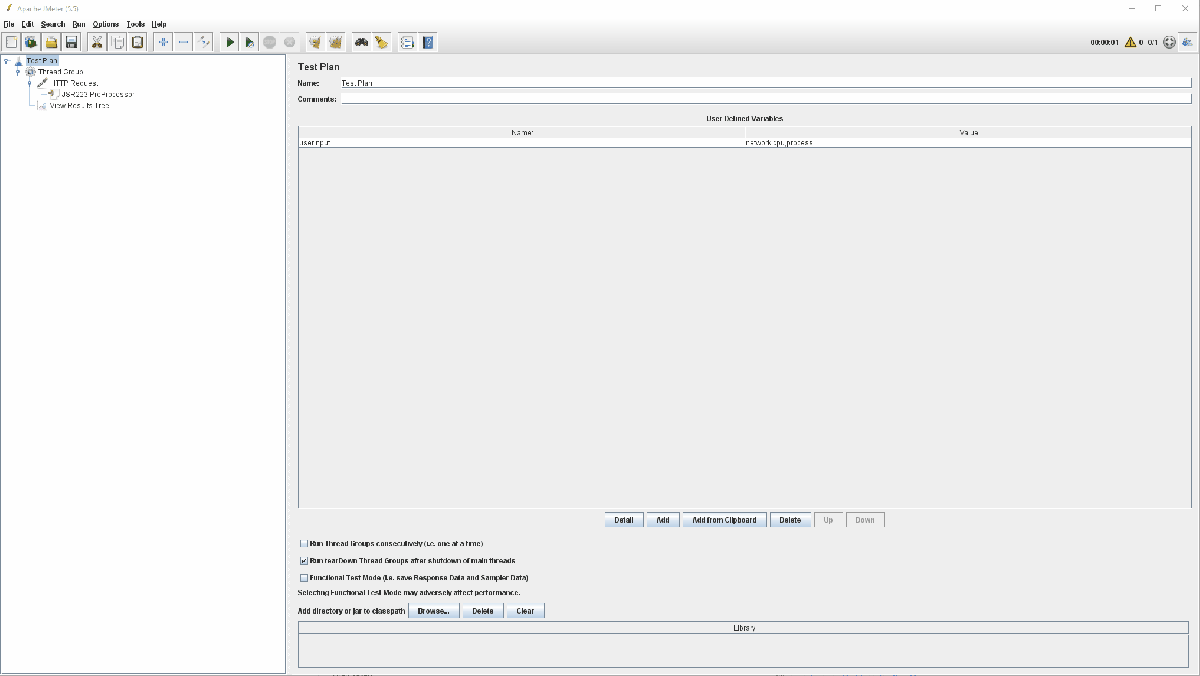Open the Edit menu

28,24
